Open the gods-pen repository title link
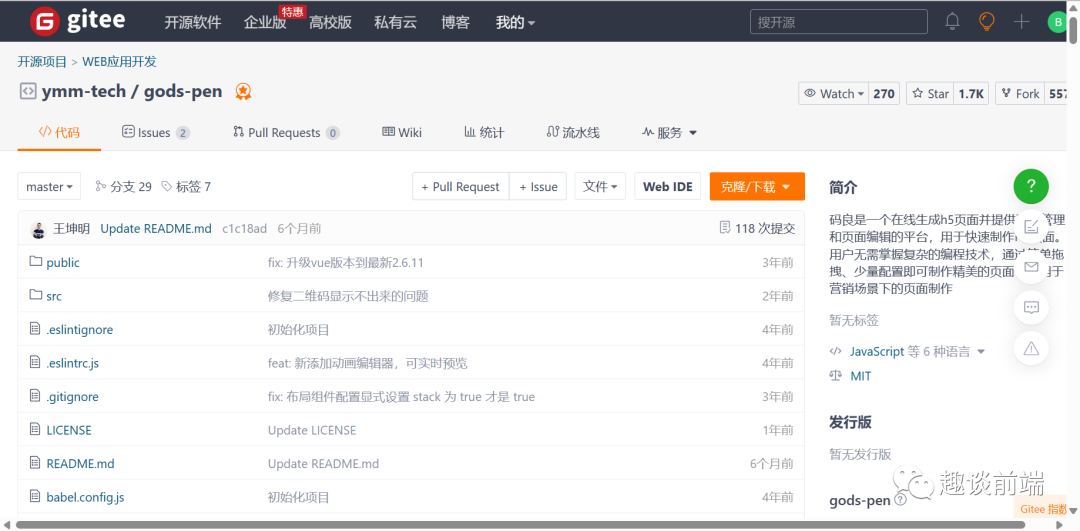Image resolution: width=1080 pixels, height=531 pixels. 183,91
